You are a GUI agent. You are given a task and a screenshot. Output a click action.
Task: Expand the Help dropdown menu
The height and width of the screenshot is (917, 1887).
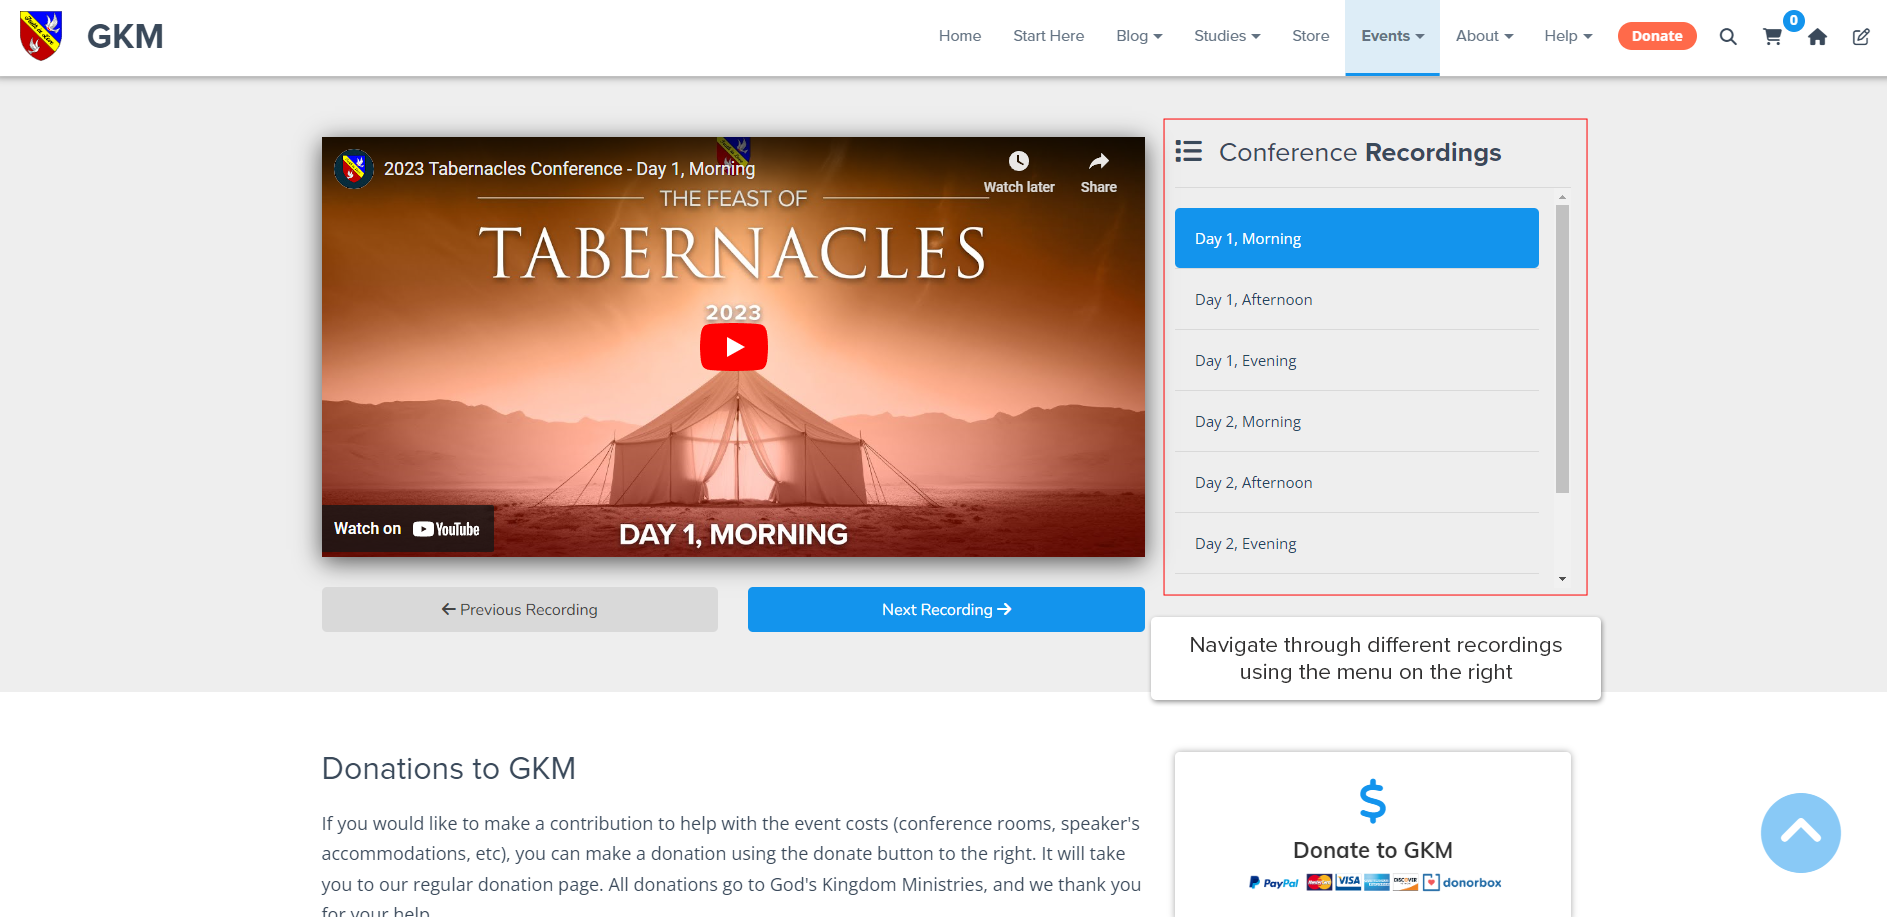click(1568, 36)
